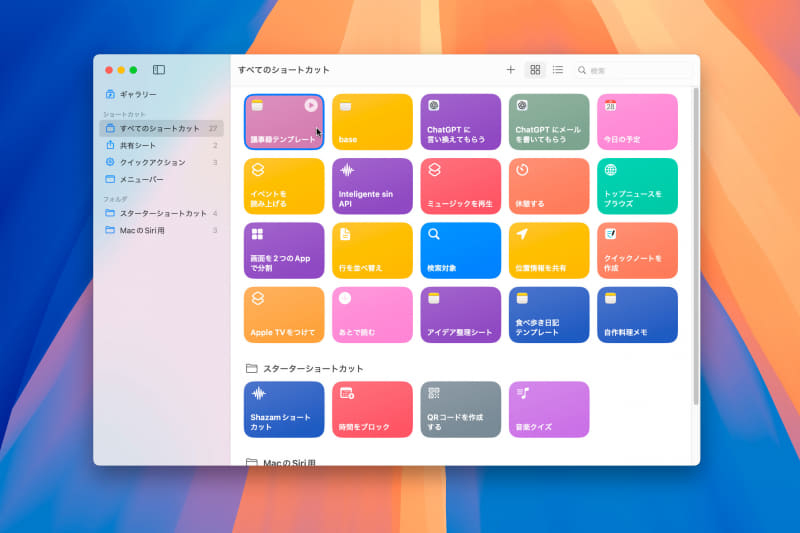The width and height of the screenshot is (800, 533).
Task: Run the 議事録テンプレート shortcut play button
Action: click(311, 105)
